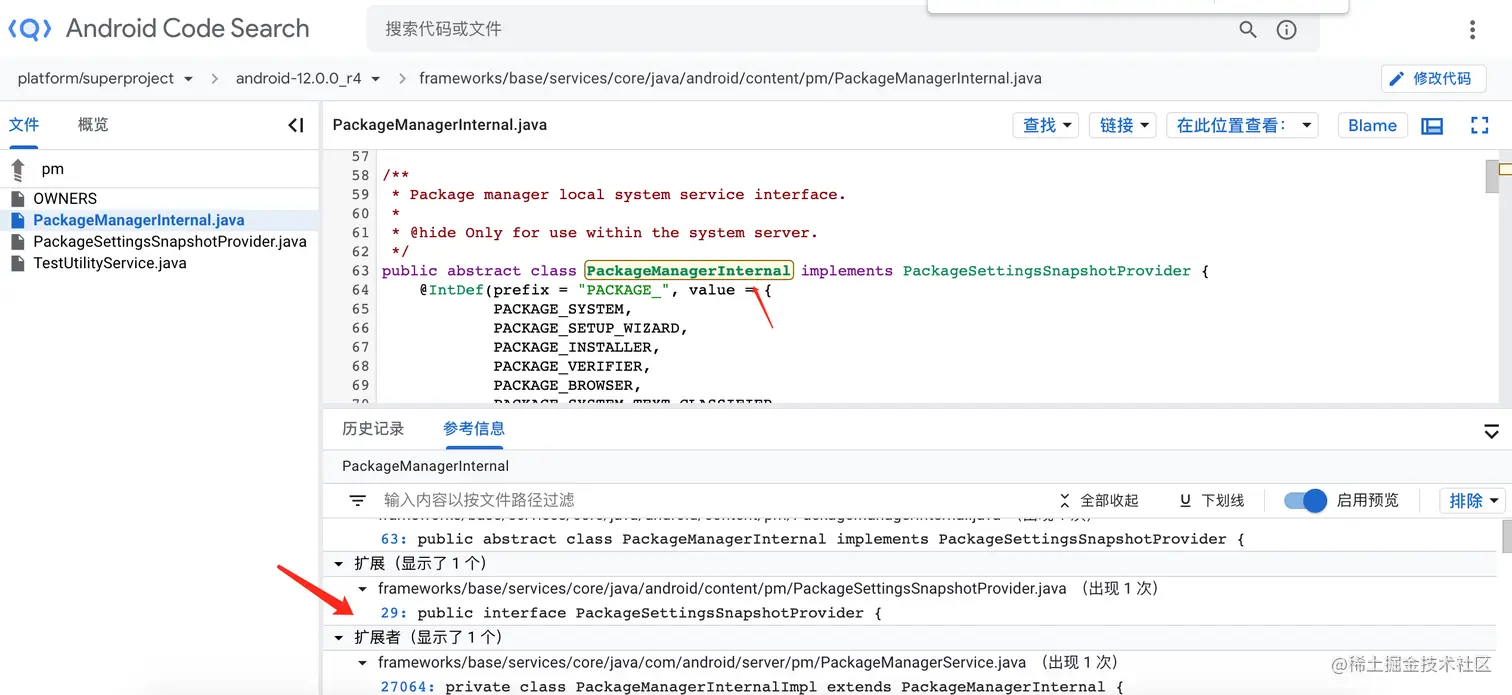This screenshot has height=695, width=1512.
Task: Click the Android Code Search logo
Action: 159,29
